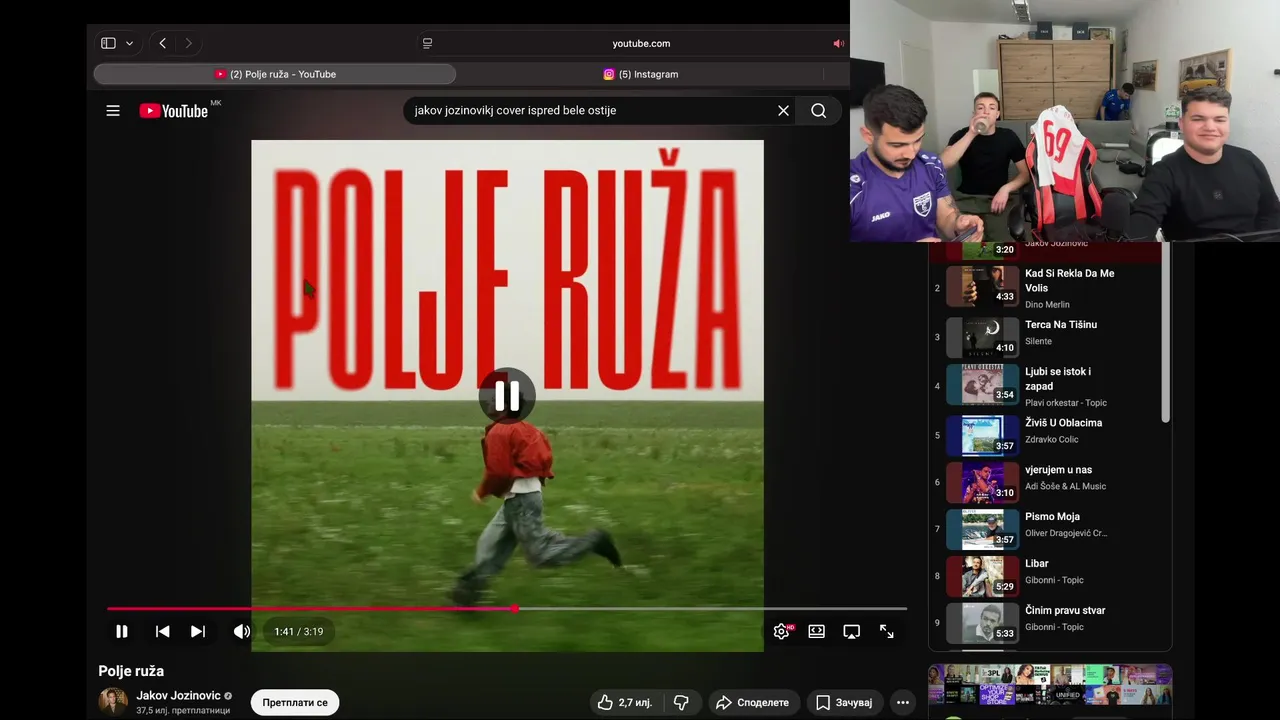The height and width of the screenshot is (720, 1280).
Task: Share the video via Споделете
Action: (x=753, y=703)
